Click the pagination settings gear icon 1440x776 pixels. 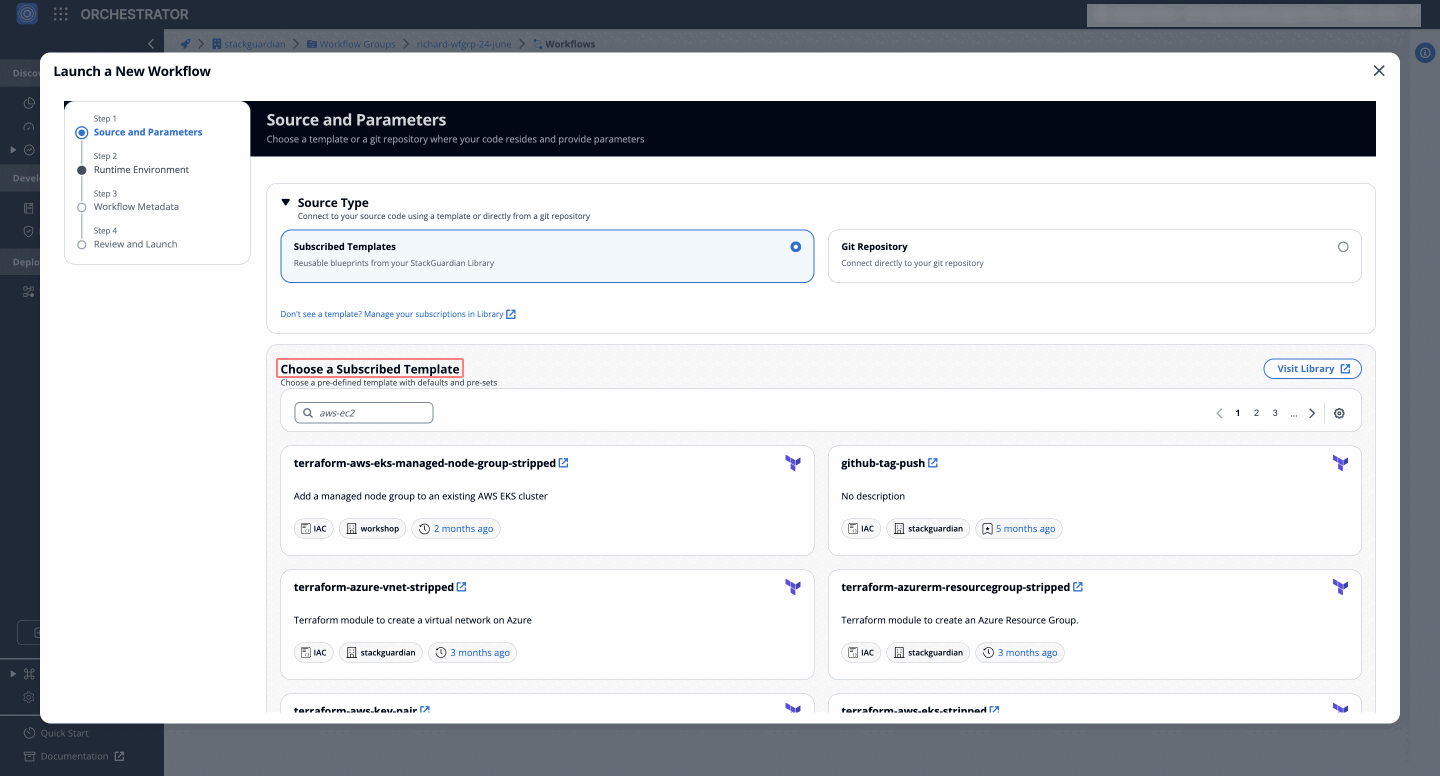click(x=1339, y=413)
